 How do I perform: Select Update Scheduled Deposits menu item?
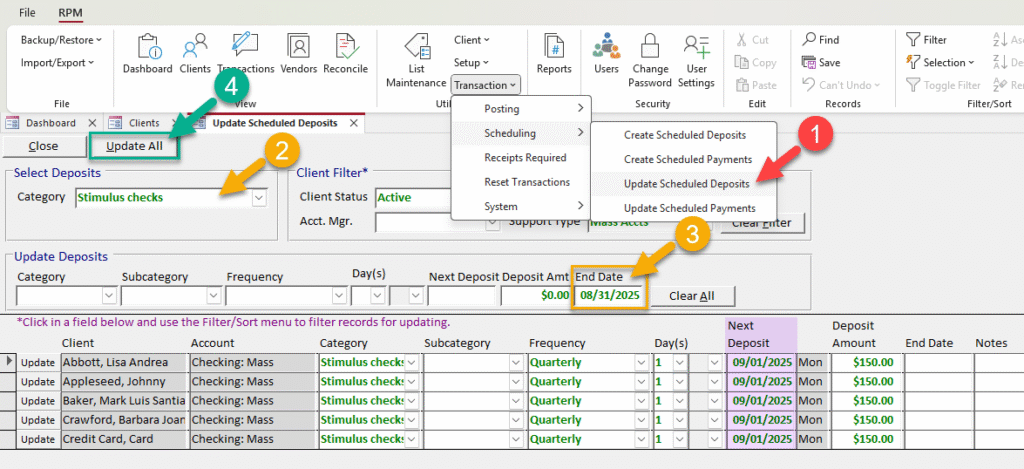click(686, 183)
